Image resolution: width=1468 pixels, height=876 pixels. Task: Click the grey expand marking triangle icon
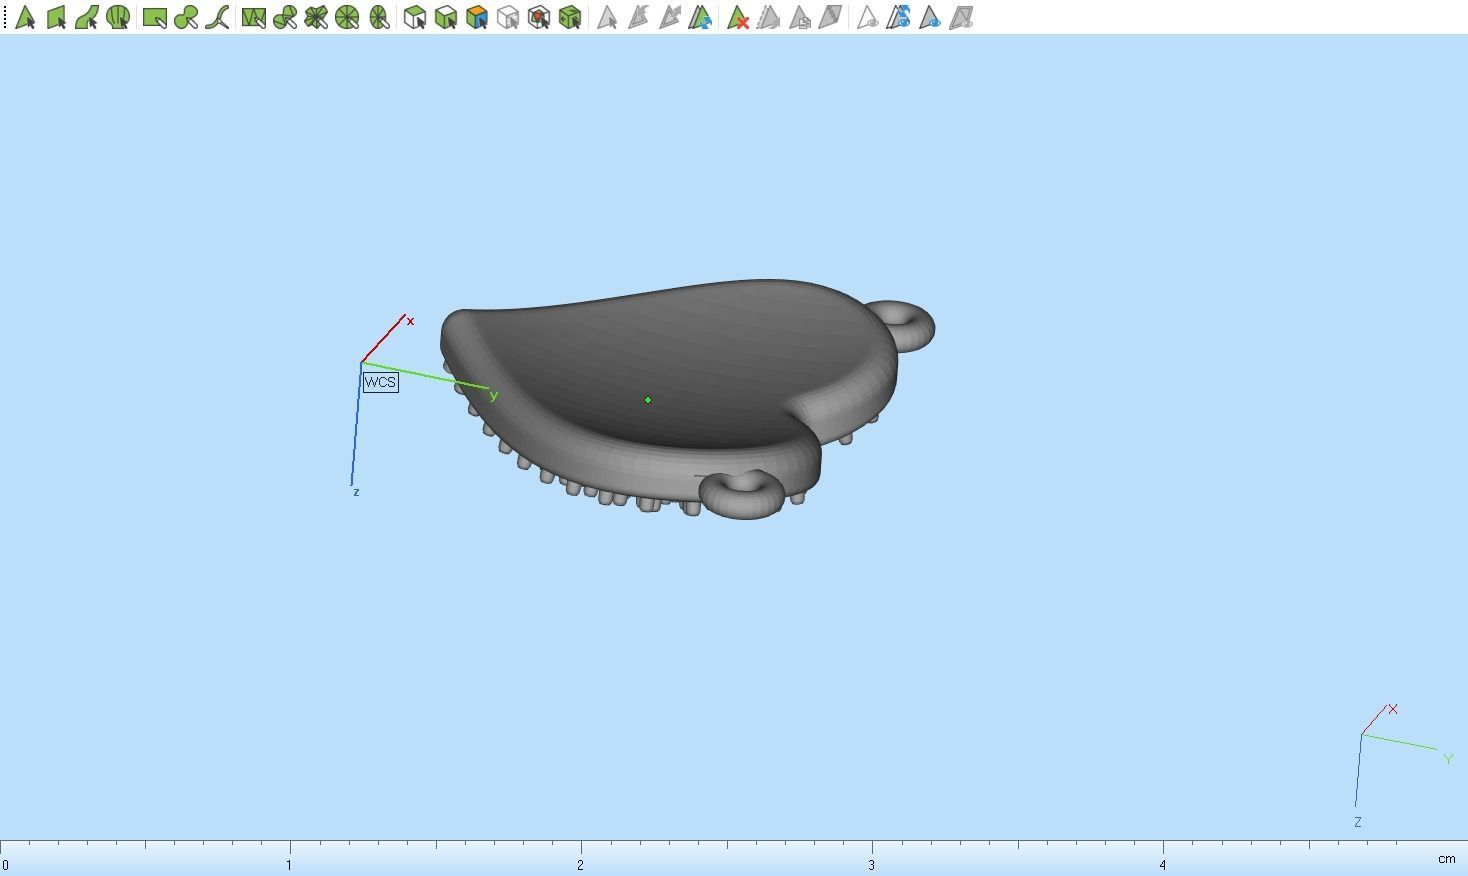click(669, 17)
